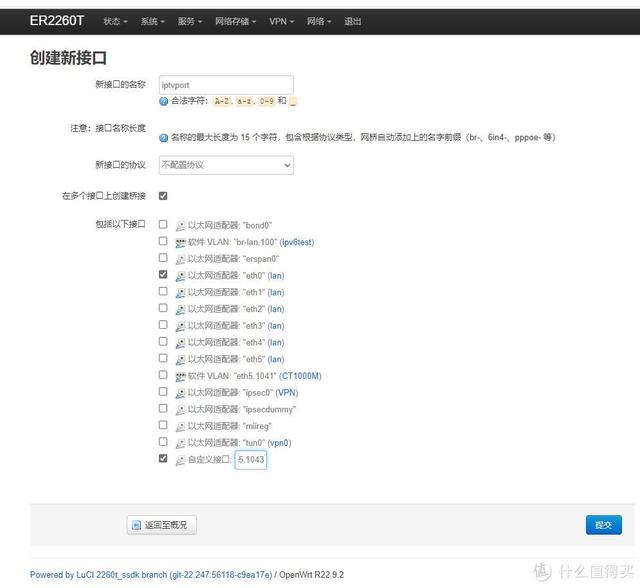
Task: Click the ER2260T brand title
Action: click(57, 20)
